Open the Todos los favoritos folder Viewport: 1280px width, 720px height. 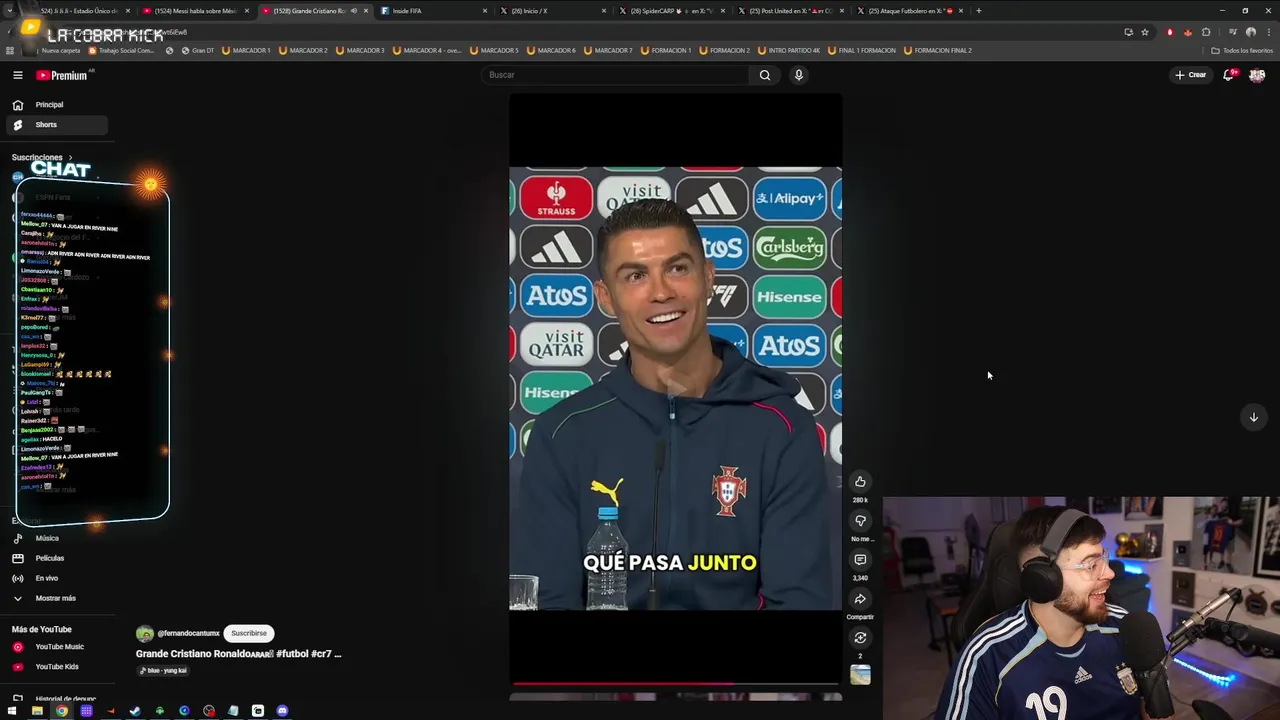(1241, 50)
